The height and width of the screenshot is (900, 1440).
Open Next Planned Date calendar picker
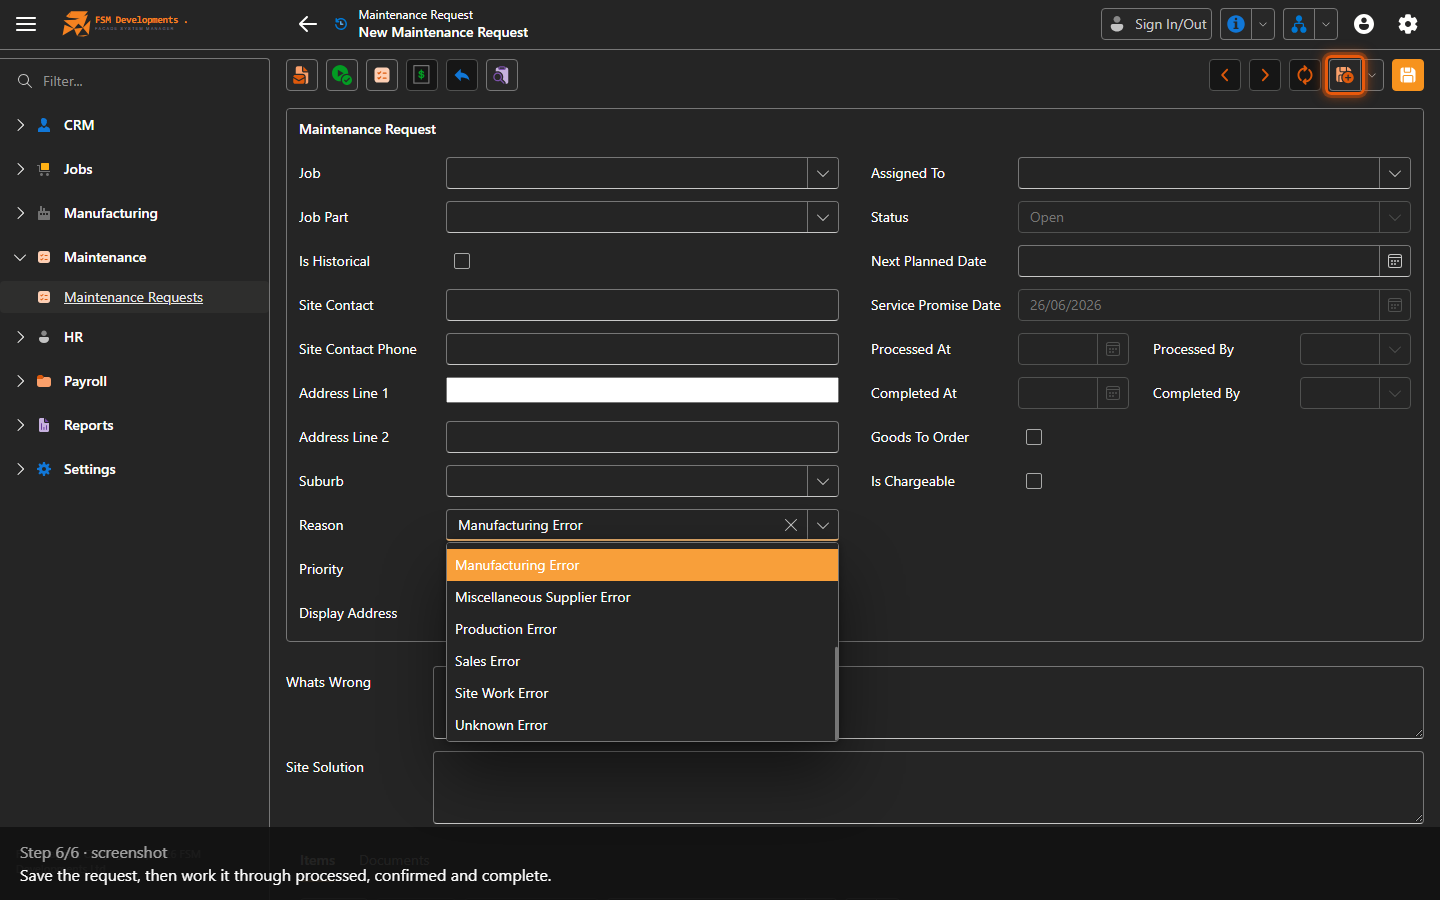click(1395, 261)
